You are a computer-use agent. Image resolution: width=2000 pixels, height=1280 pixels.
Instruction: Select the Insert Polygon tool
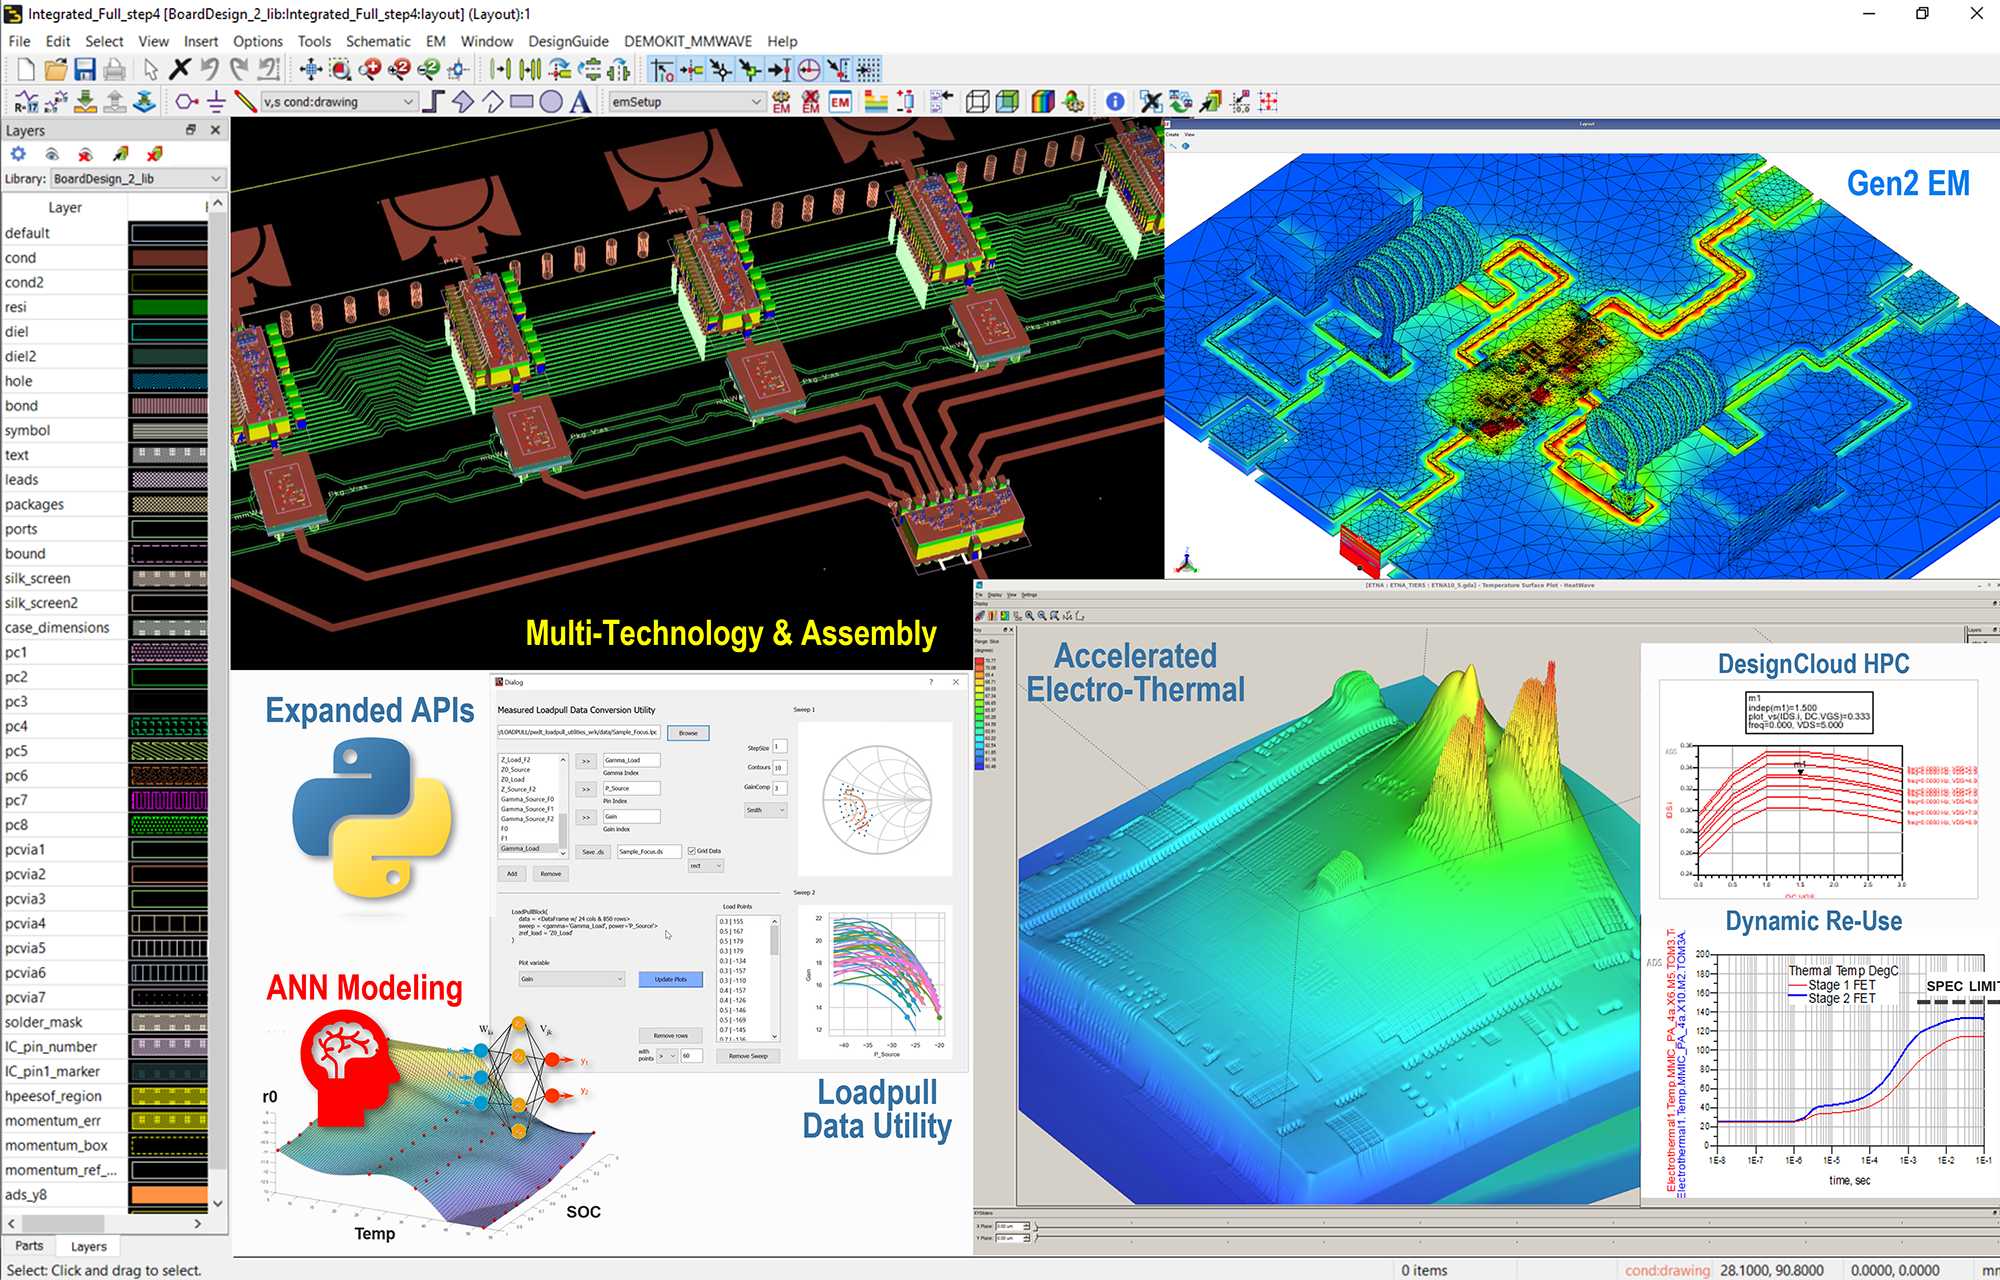[x=464, y=101]
